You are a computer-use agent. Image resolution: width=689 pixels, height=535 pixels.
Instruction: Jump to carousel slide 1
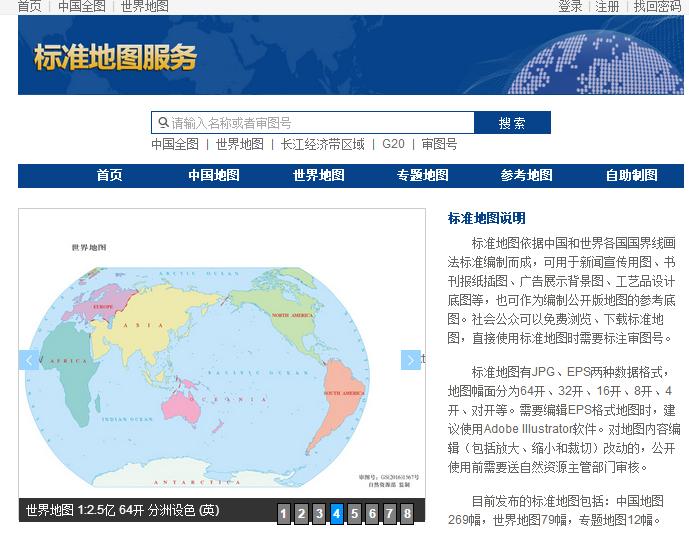coord(284,514)
